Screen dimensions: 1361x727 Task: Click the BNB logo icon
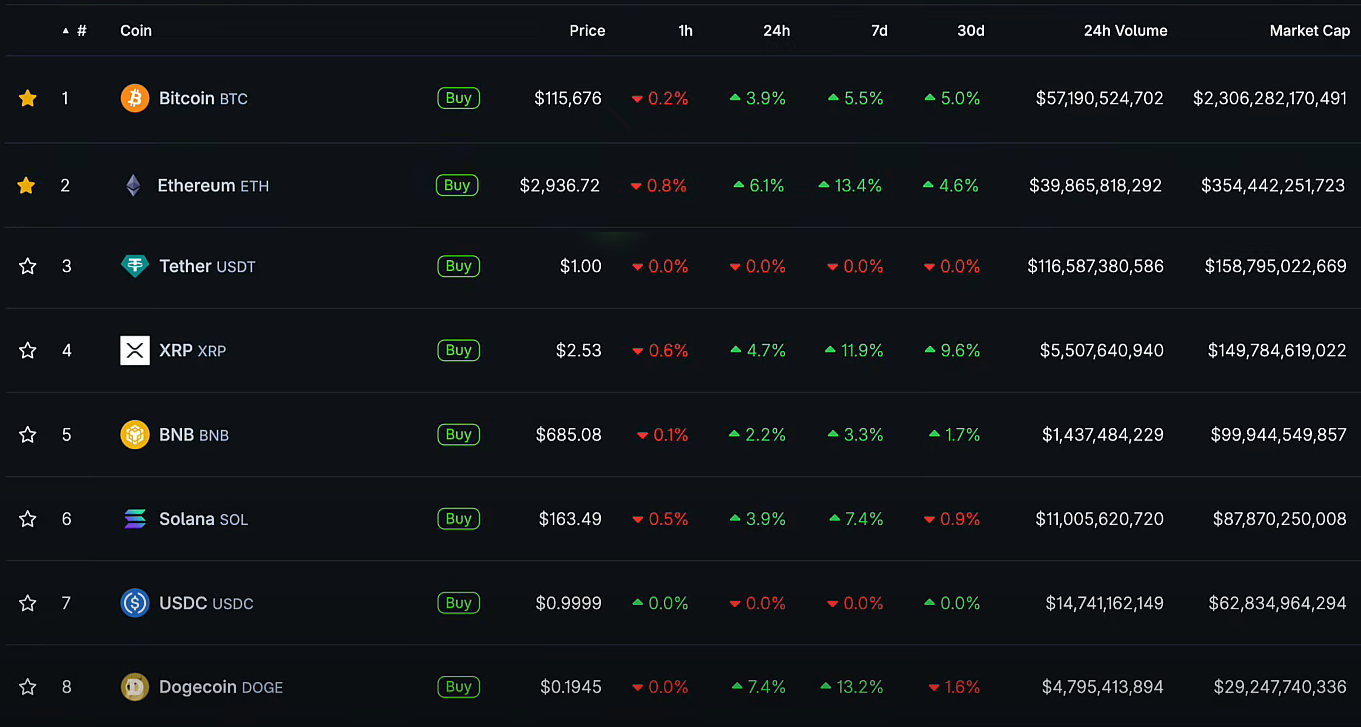point(135,435)
